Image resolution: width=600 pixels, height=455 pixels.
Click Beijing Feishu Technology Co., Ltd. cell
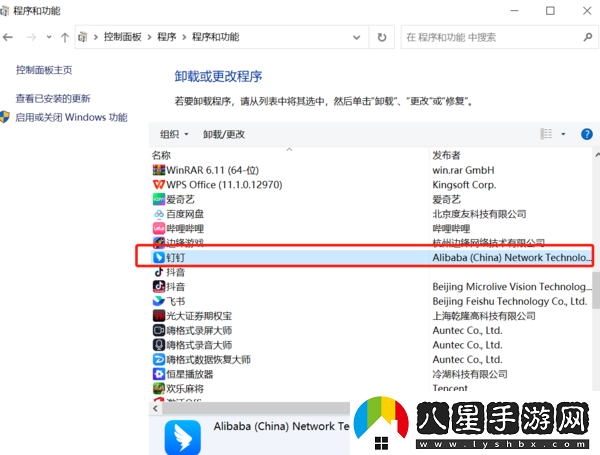tap(510, 301)
